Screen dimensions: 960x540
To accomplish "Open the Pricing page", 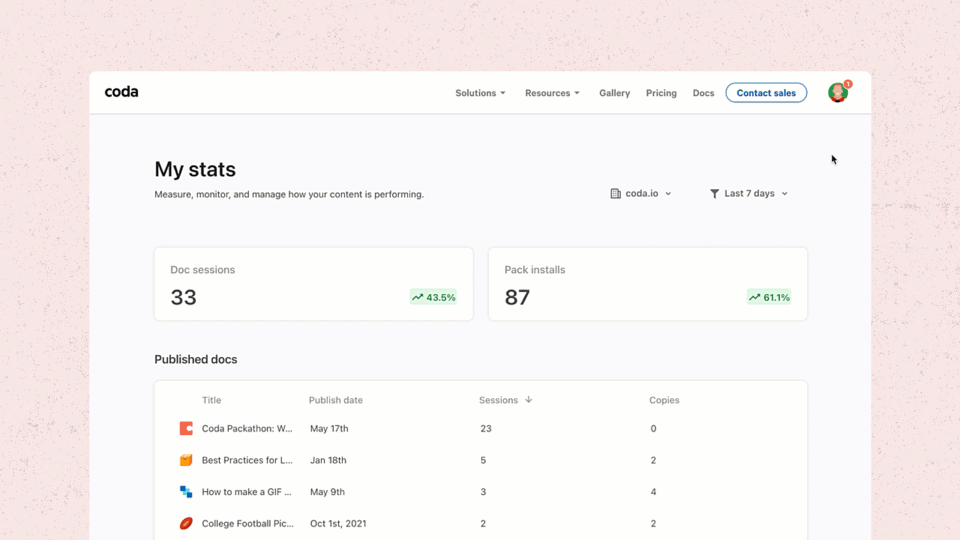I will (661, 93).
